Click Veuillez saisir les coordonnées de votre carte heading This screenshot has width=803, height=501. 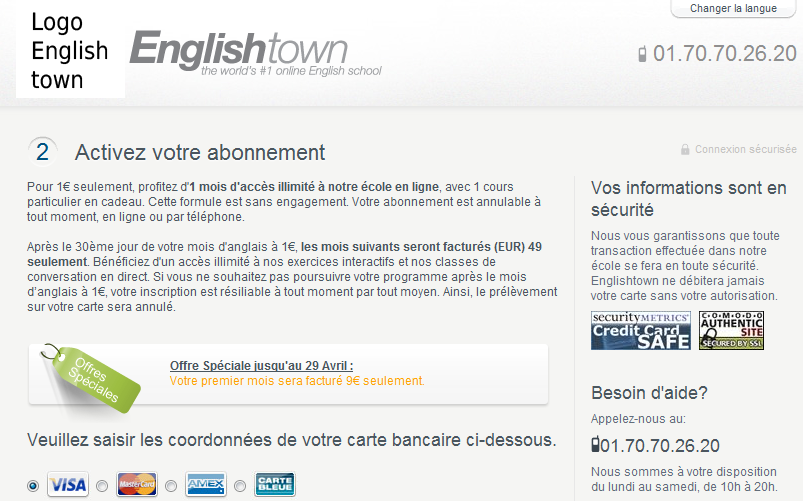click(x=291, y=440)
